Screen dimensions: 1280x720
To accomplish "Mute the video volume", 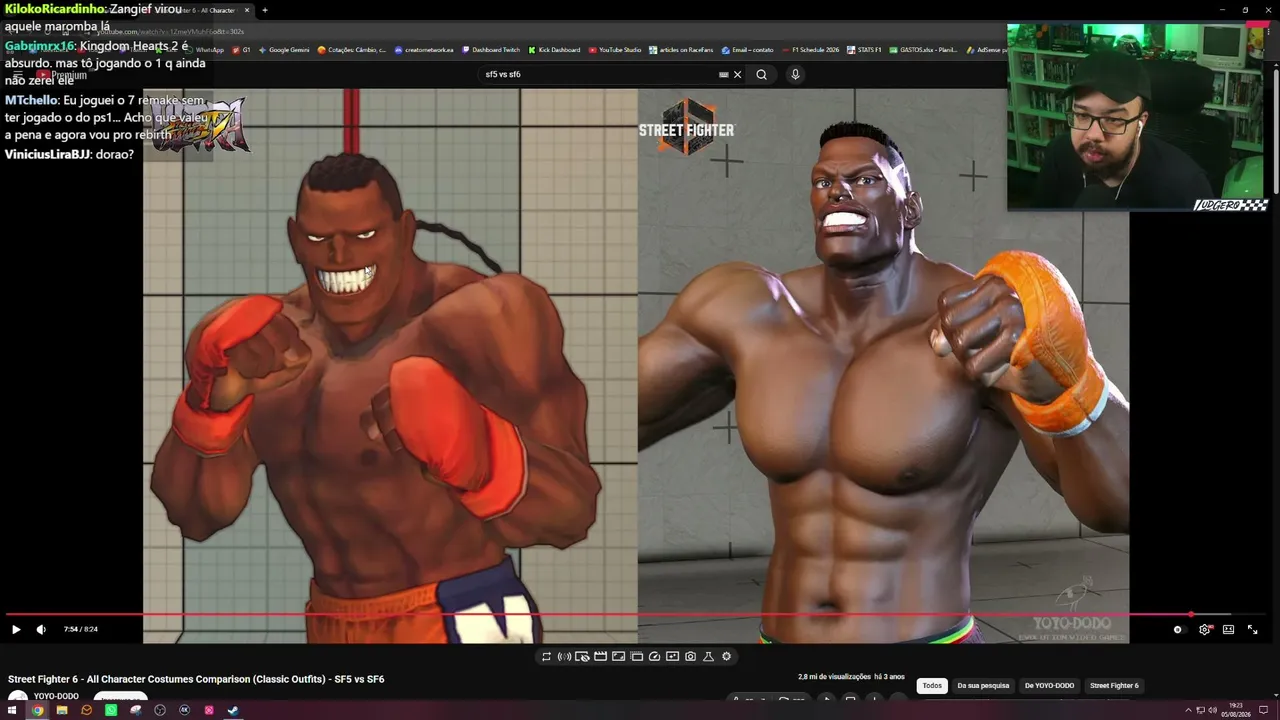I will click(41, 629).
